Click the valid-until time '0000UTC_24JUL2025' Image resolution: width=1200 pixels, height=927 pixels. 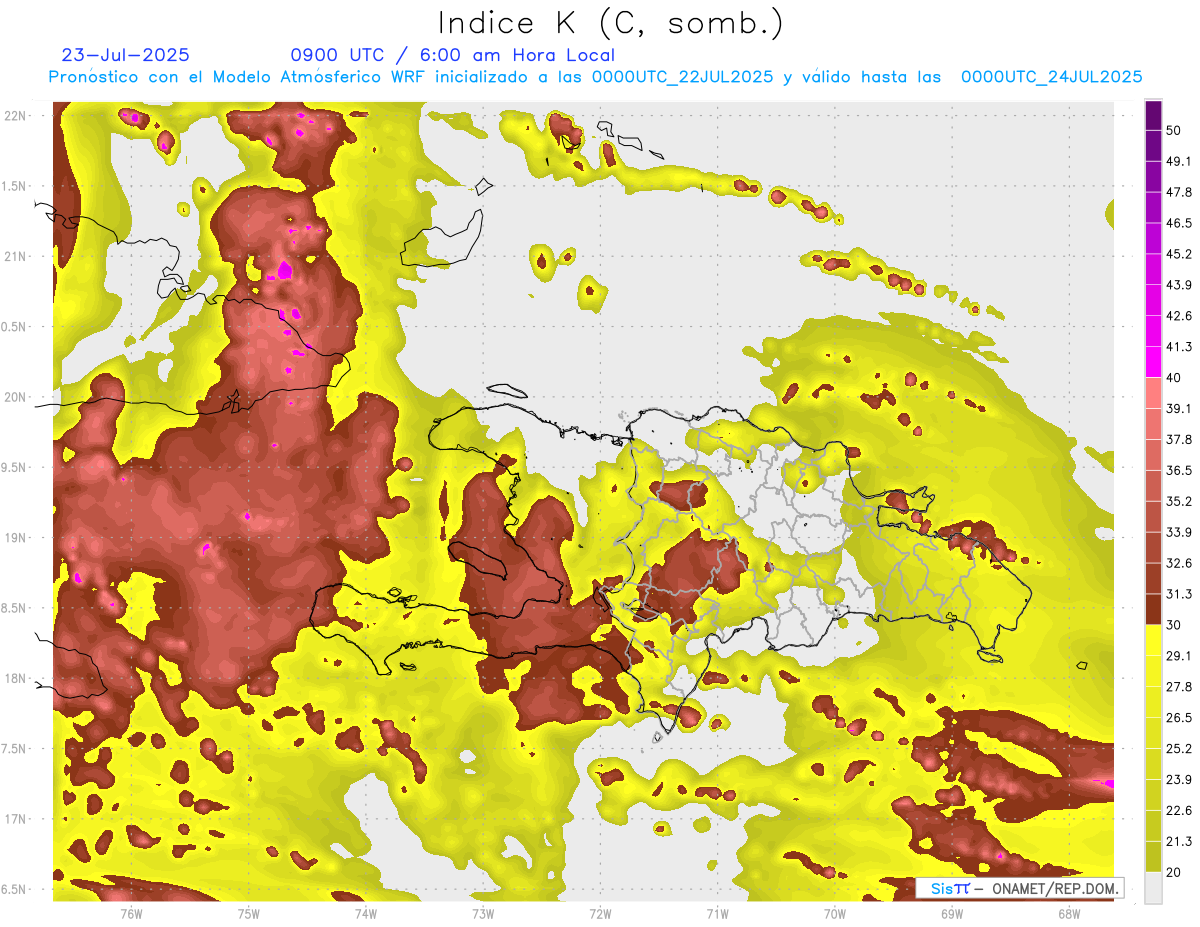pos(1051,77)
